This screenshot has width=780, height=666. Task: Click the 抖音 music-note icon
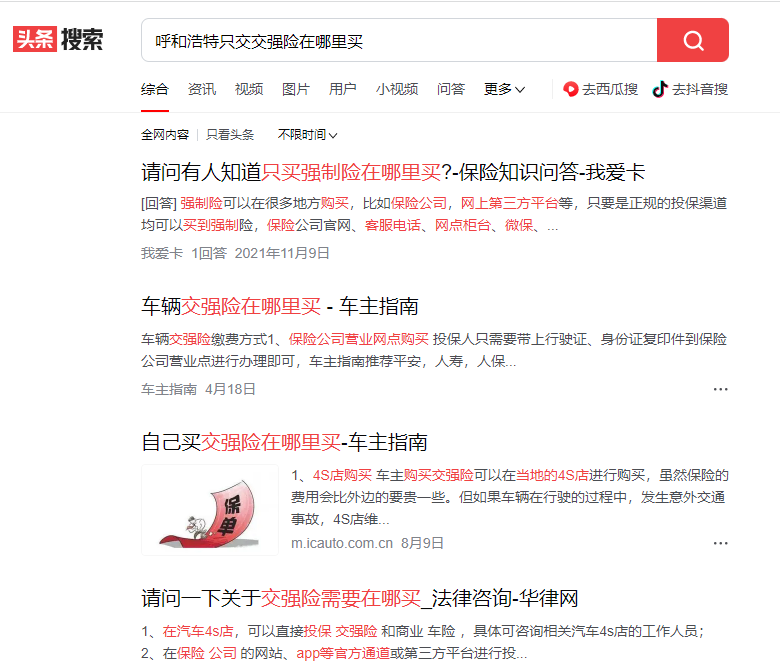point(660,89)
